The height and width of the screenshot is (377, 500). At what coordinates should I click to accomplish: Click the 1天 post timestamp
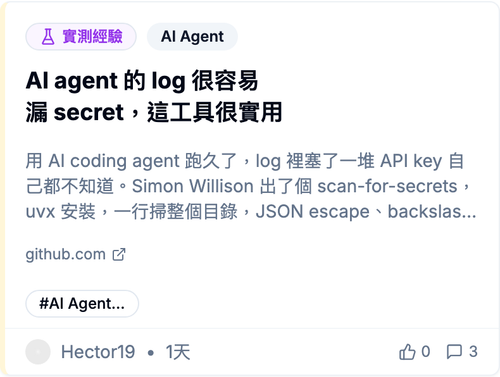click(178, 352)
